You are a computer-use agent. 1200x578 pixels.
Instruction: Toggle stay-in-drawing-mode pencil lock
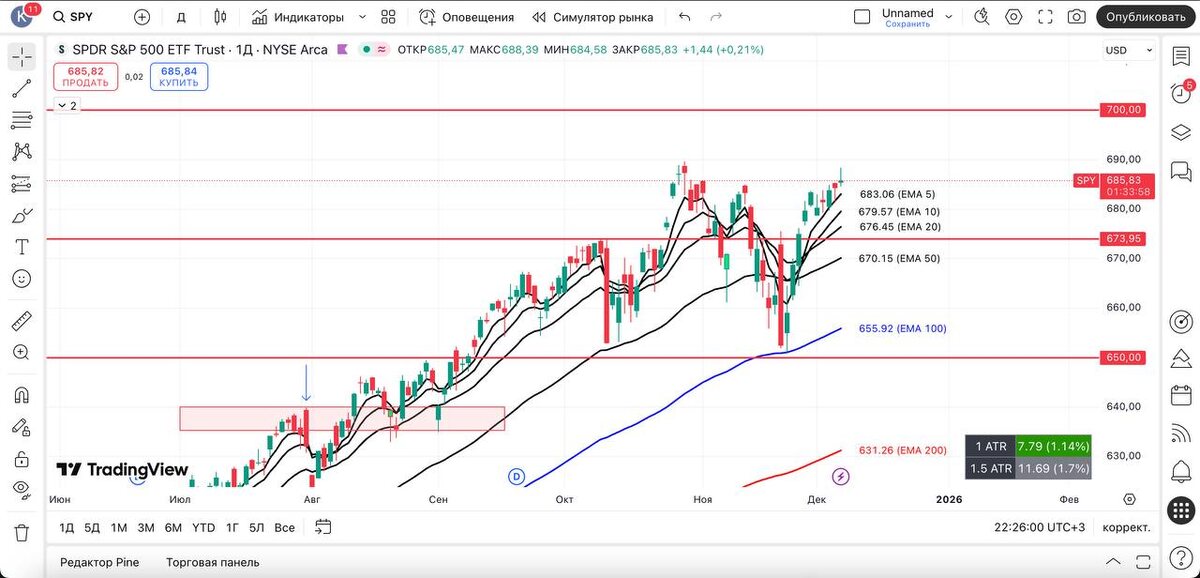tap(21, 427)
